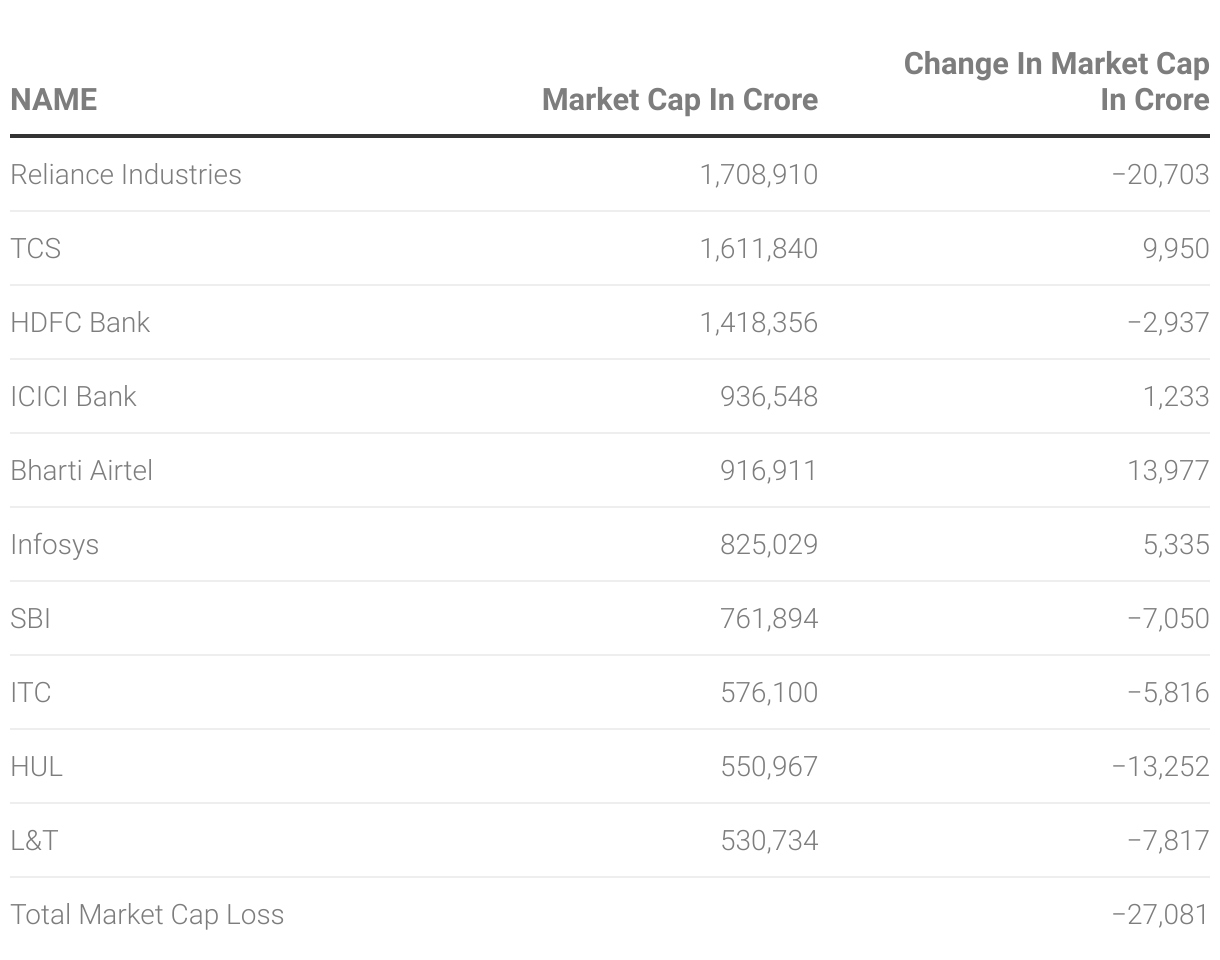Screen dimensions: 1220x960
Task: Select the Bharti Airtel name cell
Action: (x=82, y=471)
